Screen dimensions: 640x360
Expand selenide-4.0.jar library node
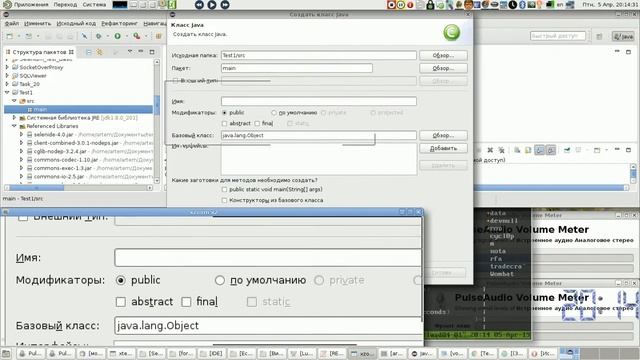coord(22,134)
